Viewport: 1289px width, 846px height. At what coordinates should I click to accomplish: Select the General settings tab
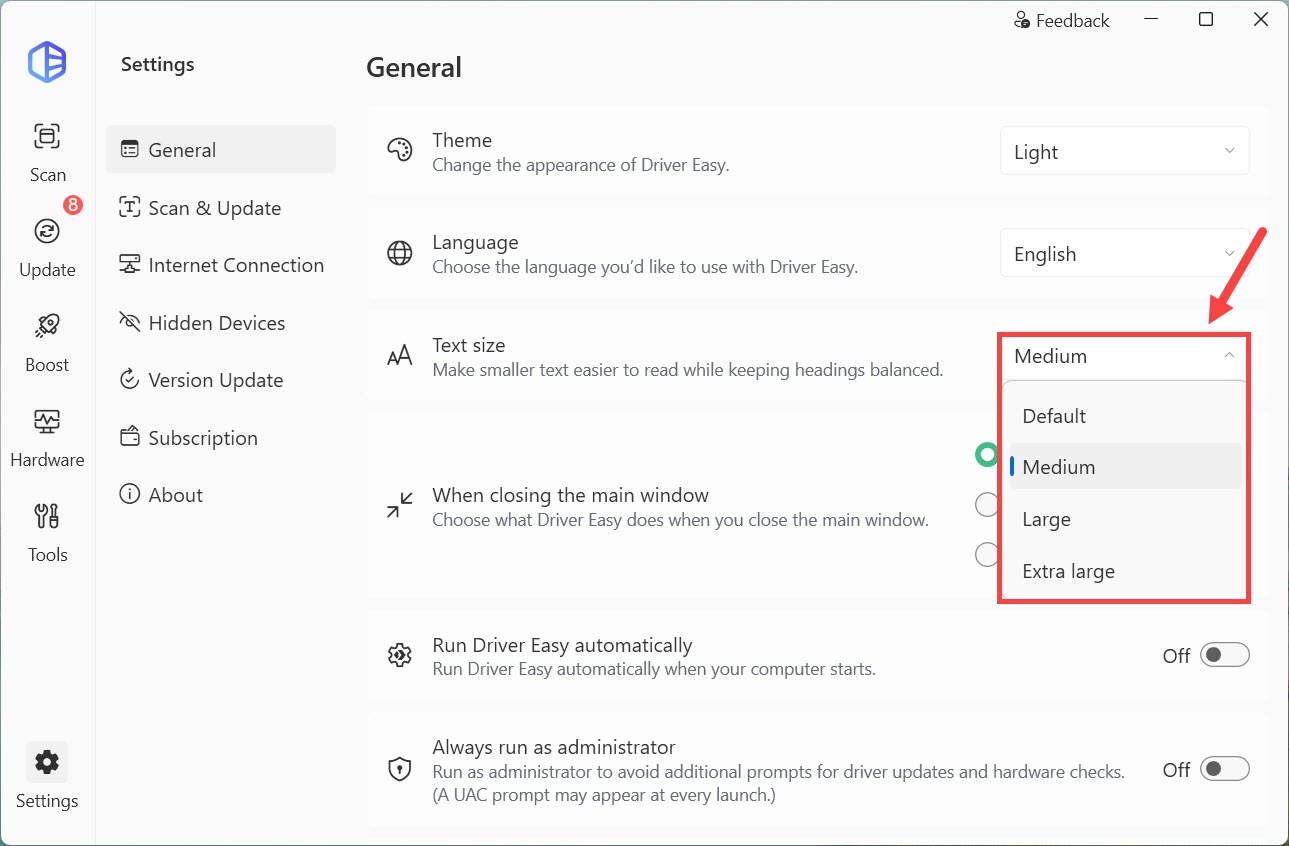point(221,149)
